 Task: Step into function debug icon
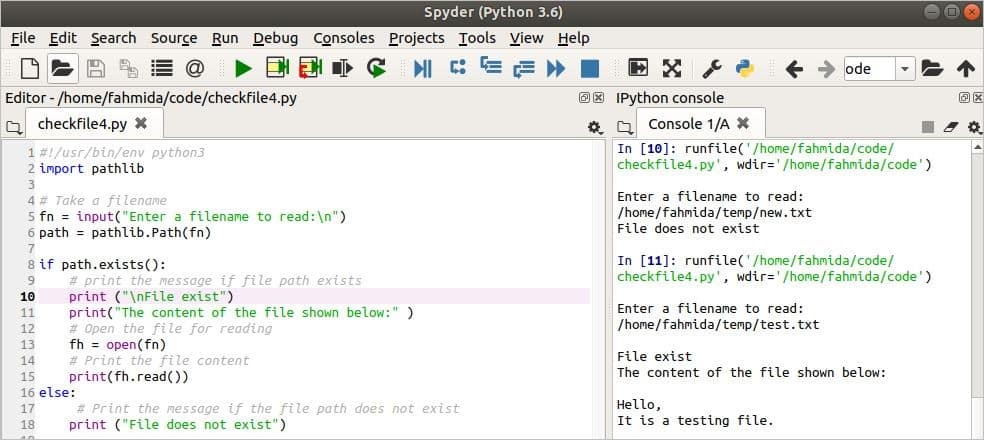(x=491, y=66)
